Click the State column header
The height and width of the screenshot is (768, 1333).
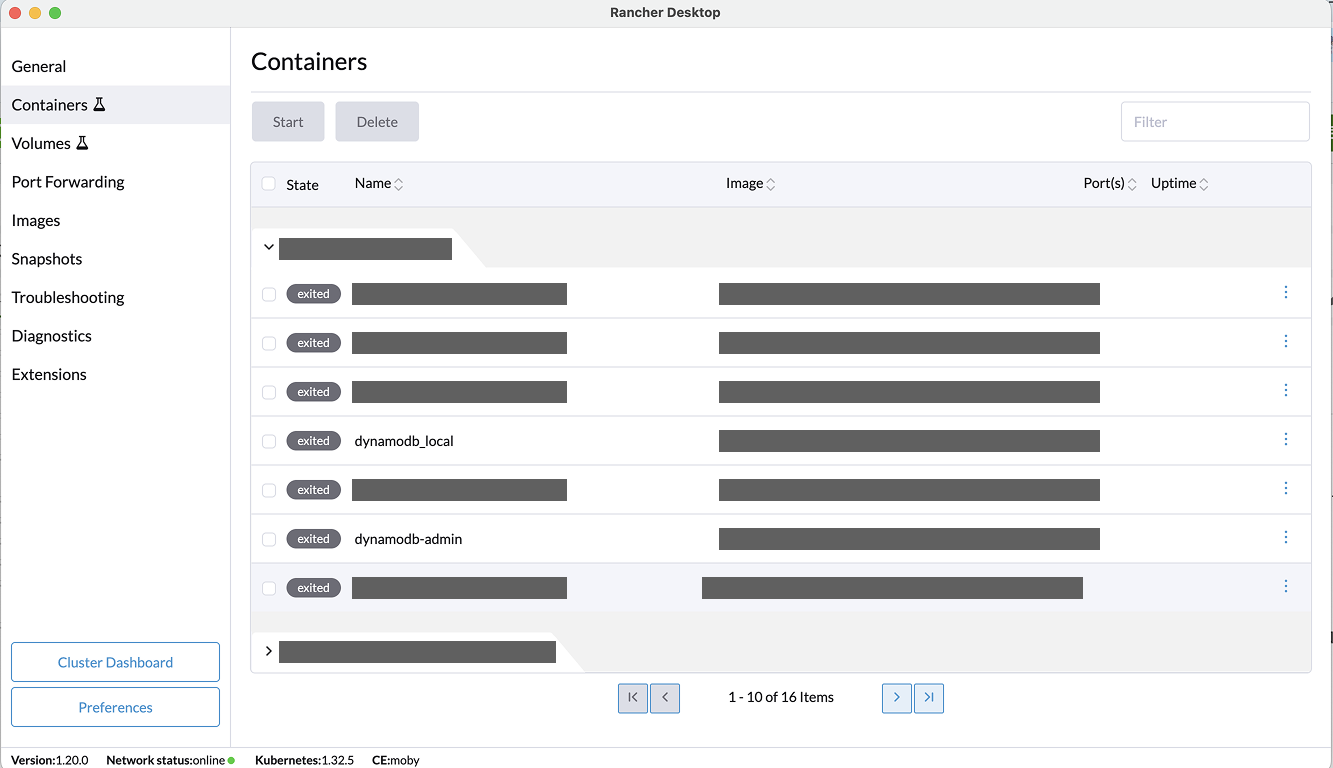click(x=302, y=185)
